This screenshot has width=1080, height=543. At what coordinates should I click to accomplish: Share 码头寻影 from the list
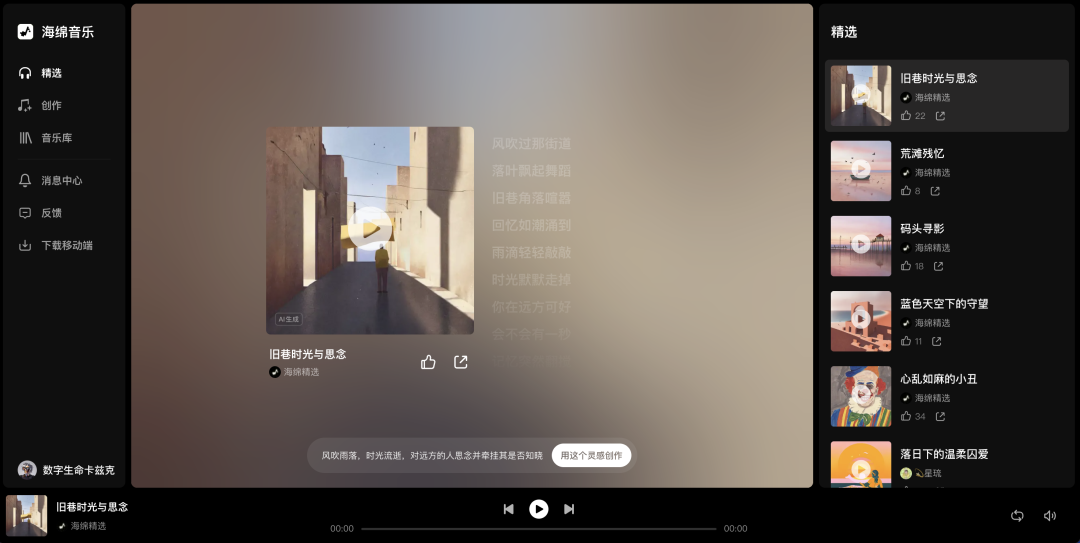(x=938, y=266)
